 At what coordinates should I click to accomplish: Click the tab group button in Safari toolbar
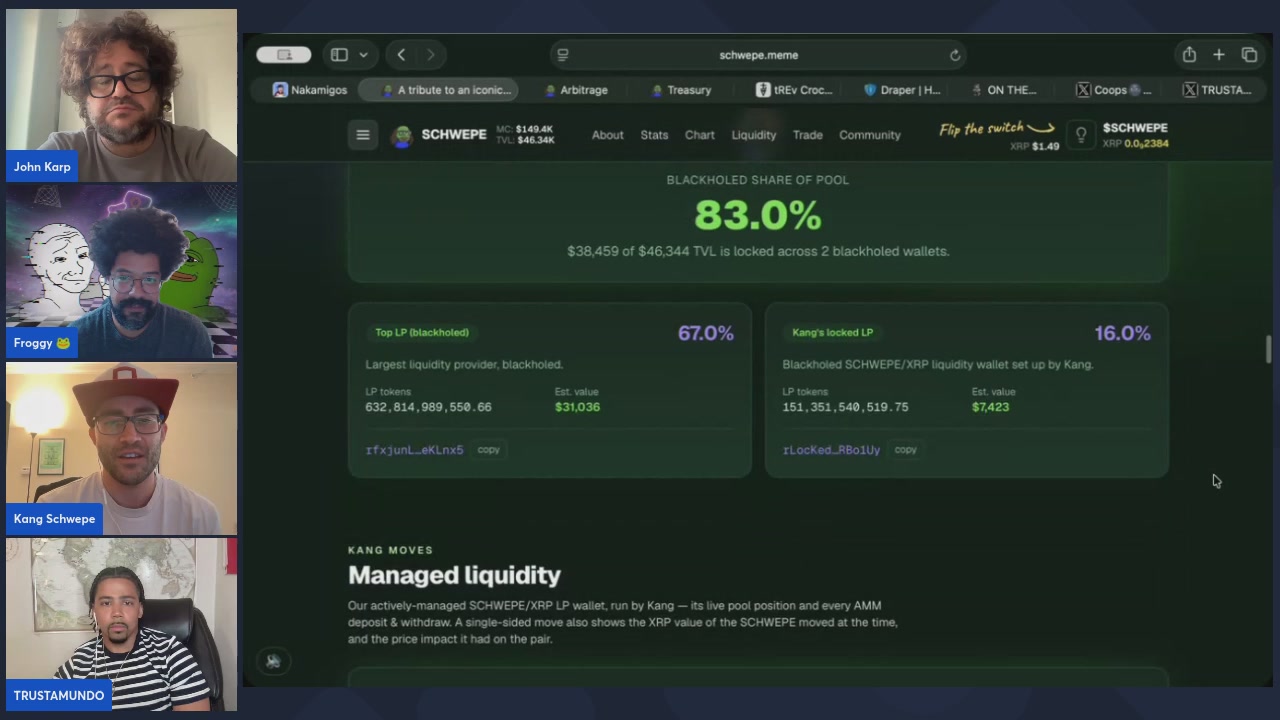pyautogui.click(x=284, y=55)
